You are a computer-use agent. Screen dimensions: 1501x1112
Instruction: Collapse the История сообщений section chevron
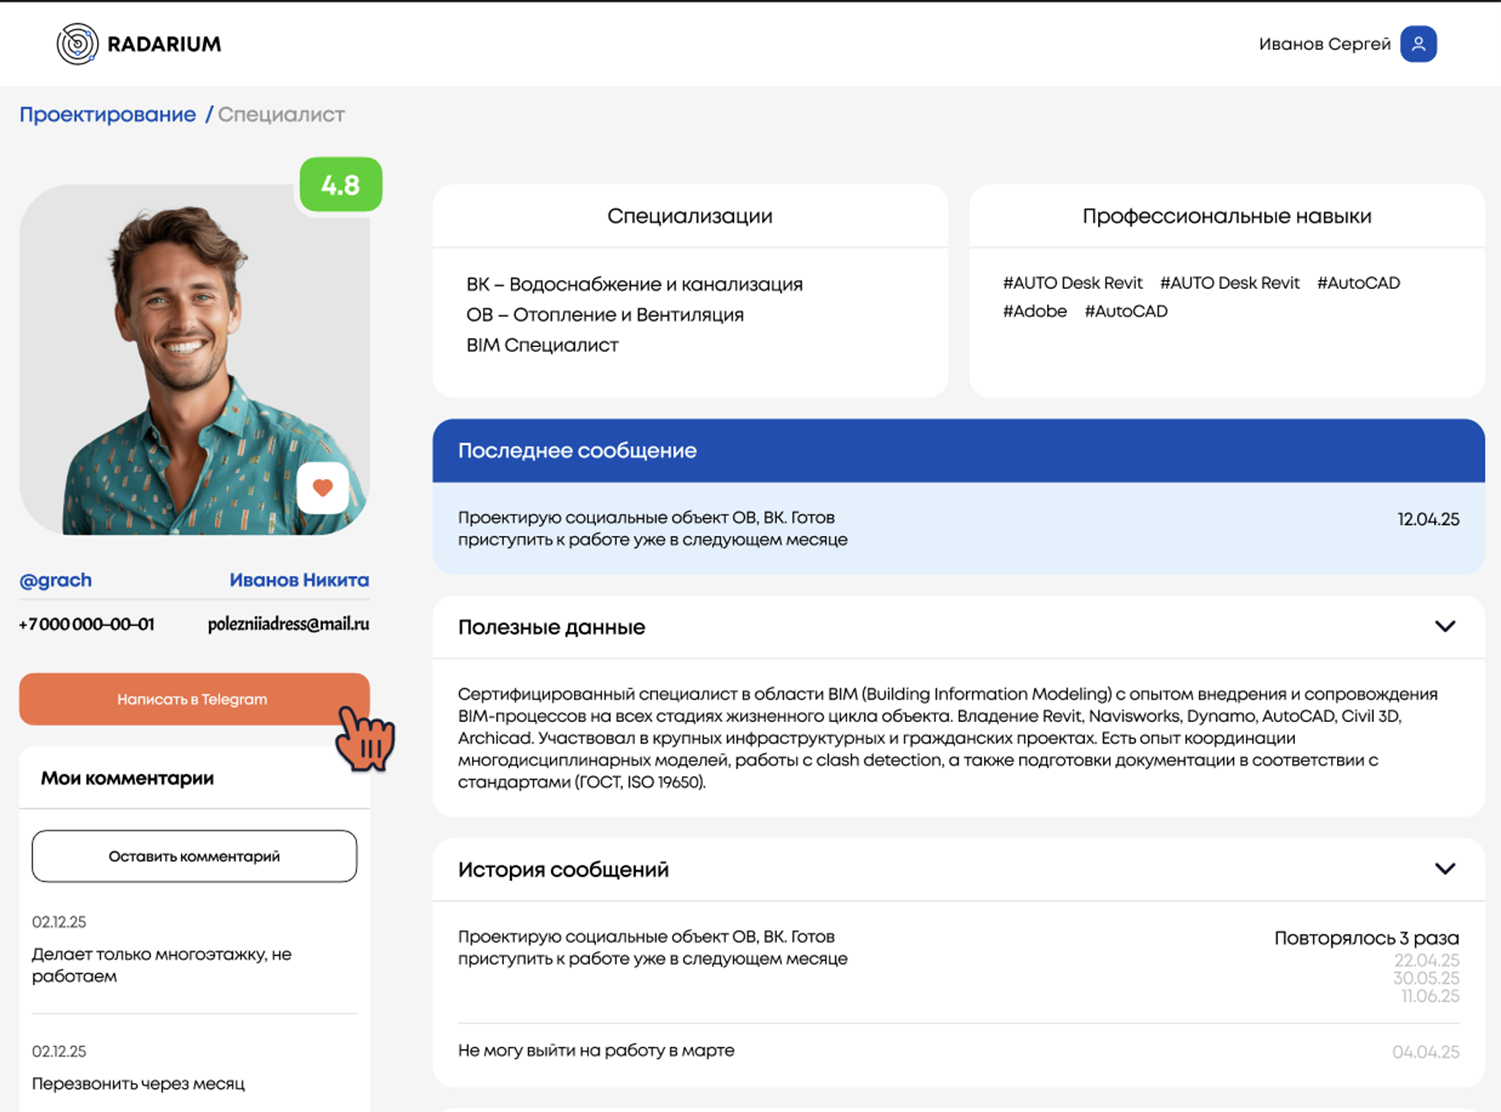coord(1445,868)
